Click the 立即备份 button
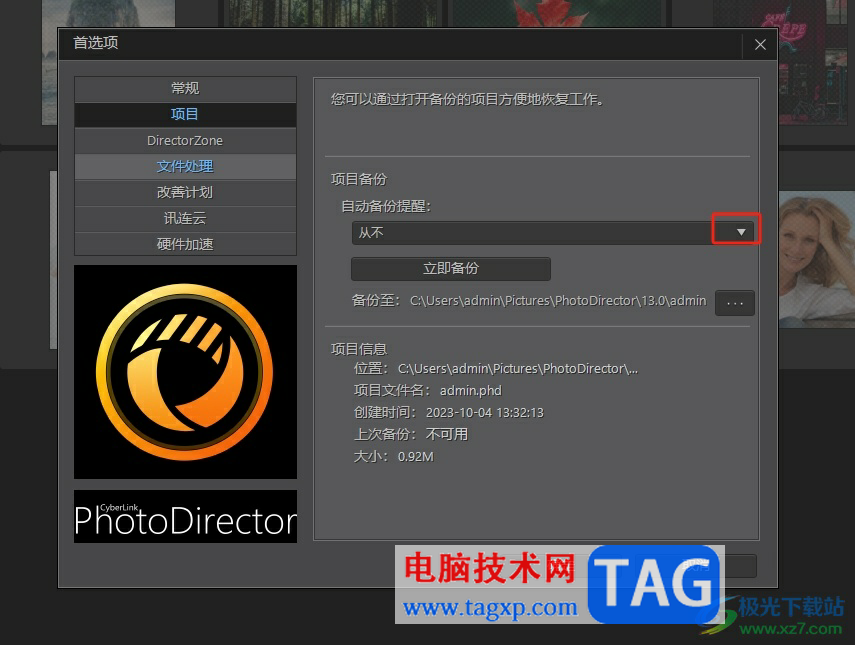The height and width of the screenshot is (645, 855). tap(451, 268)
